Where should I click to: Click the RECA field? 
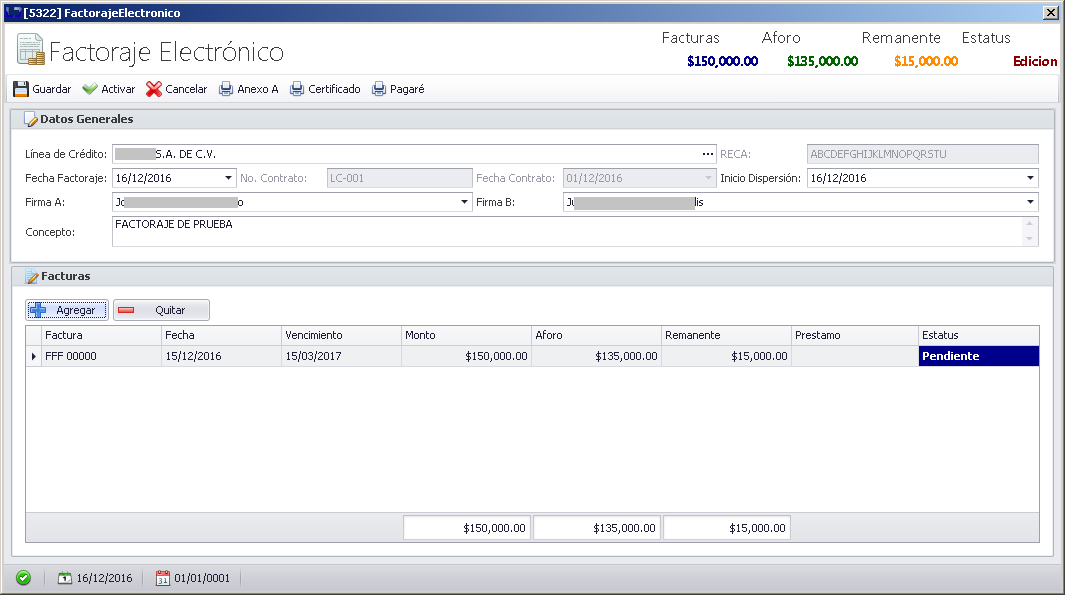point(922,154)
